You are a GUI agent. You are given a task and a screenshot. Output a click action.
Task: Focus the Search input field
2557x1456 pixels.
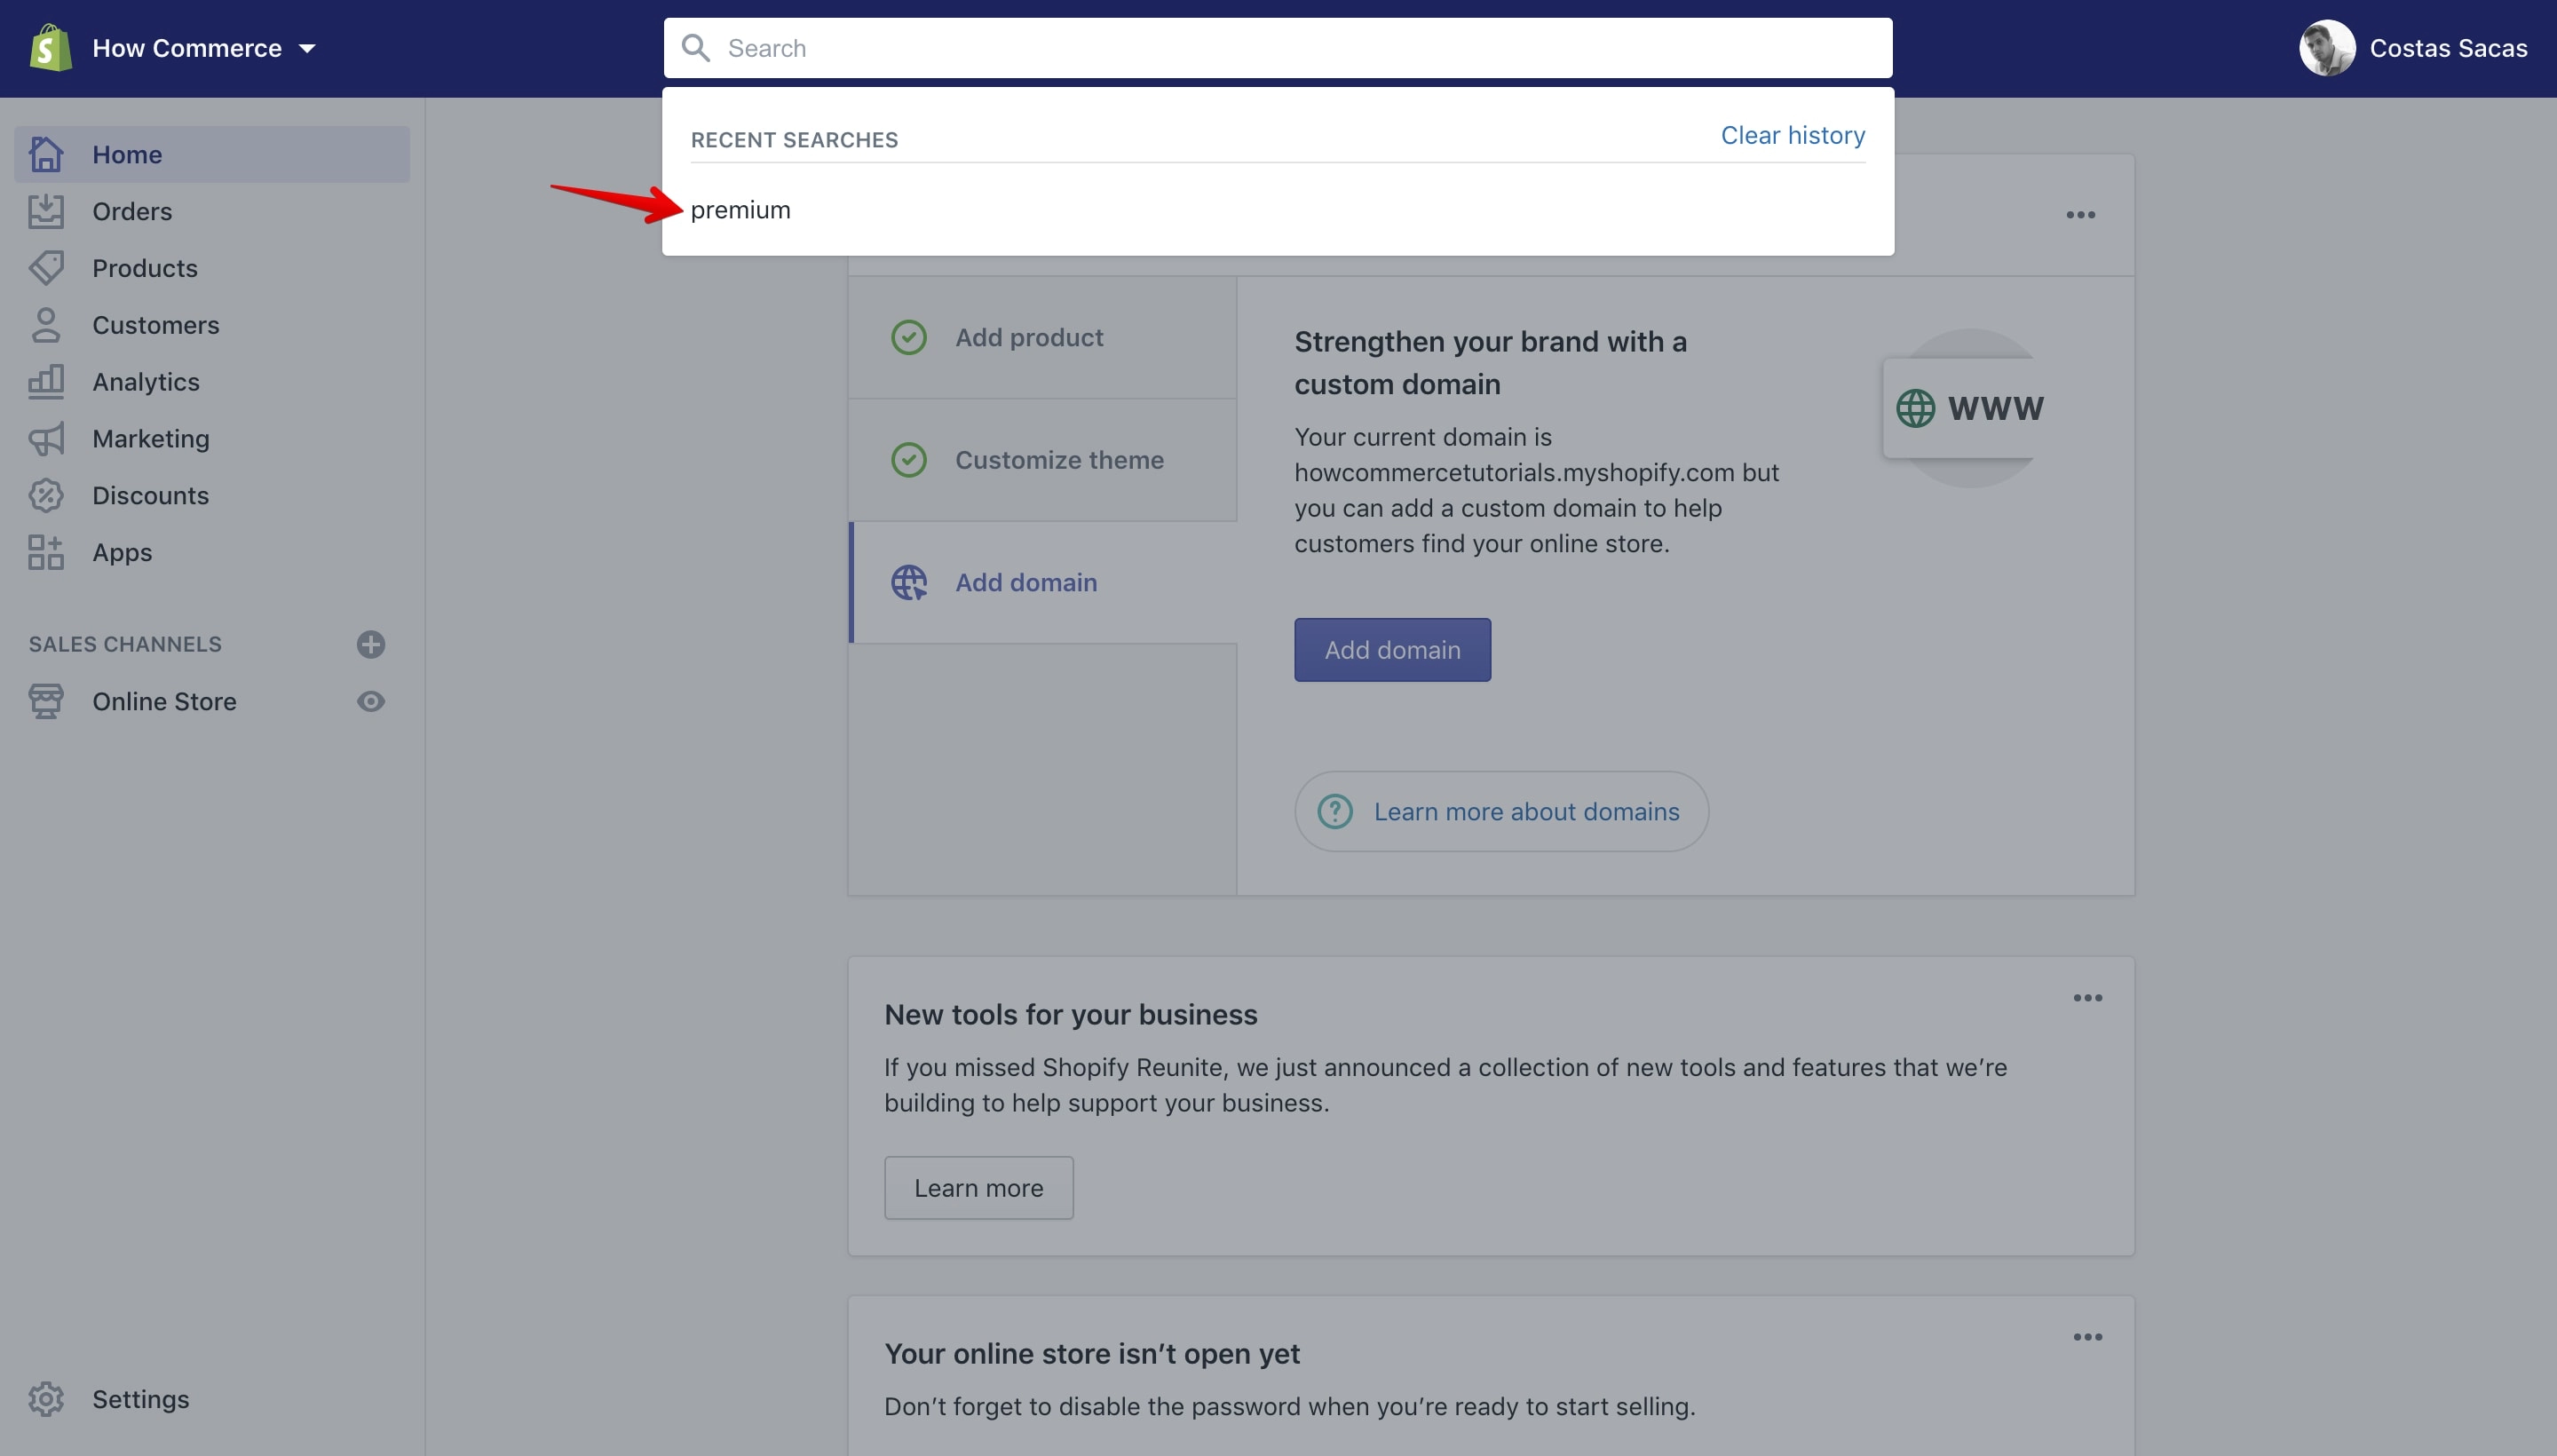(1277, 48)
